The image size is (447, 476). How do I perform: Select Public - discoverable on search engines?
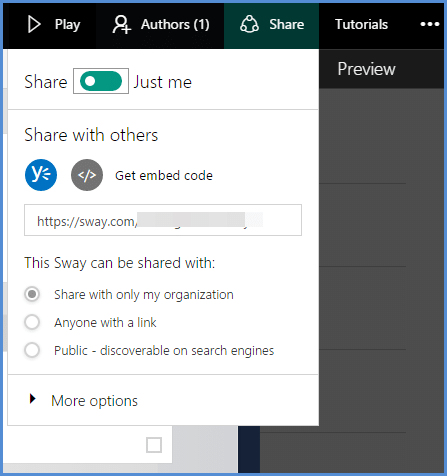(x=32, y=350)
